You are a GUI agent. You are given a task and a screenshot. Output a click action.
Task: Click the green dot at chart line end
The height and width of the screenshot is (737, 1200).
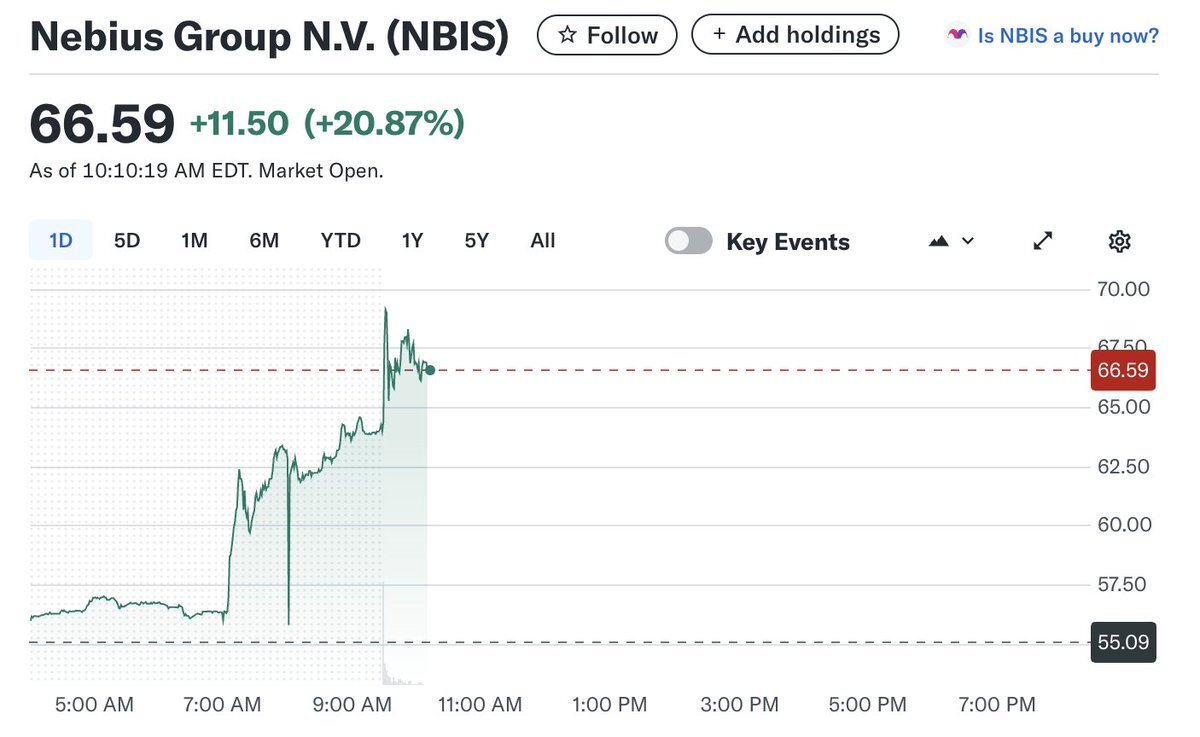click(x=430, y=370)
